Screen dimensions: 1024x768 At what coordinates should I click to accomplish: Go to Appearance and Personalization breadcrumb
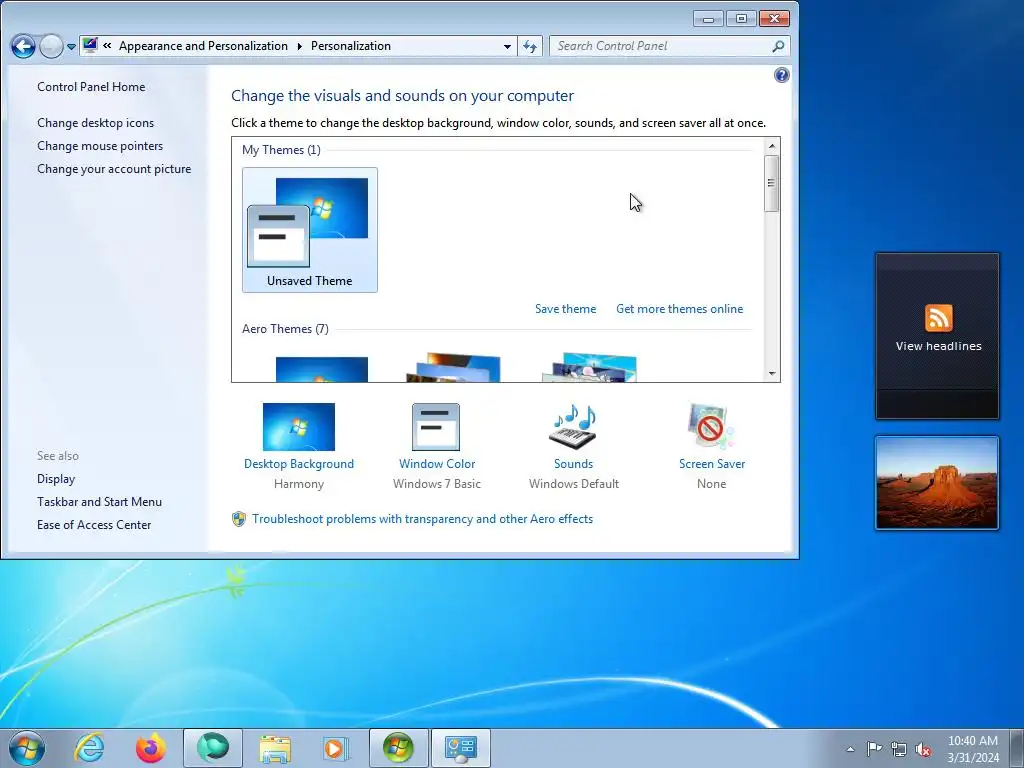click(203, 46)
